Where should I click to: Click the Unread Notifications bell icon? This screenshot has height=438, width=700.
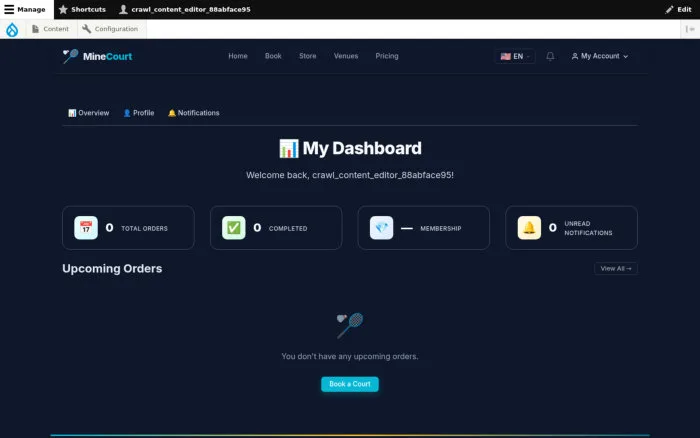[529, 228]
